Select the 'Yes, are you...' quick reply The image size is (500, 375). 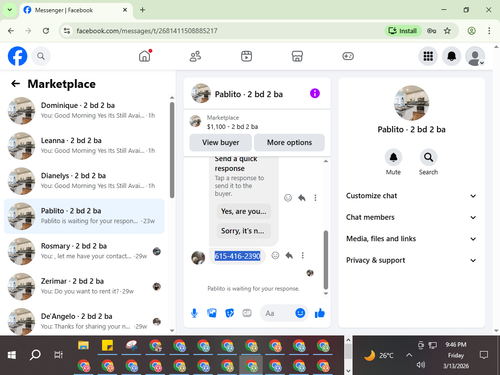[244, 211]
